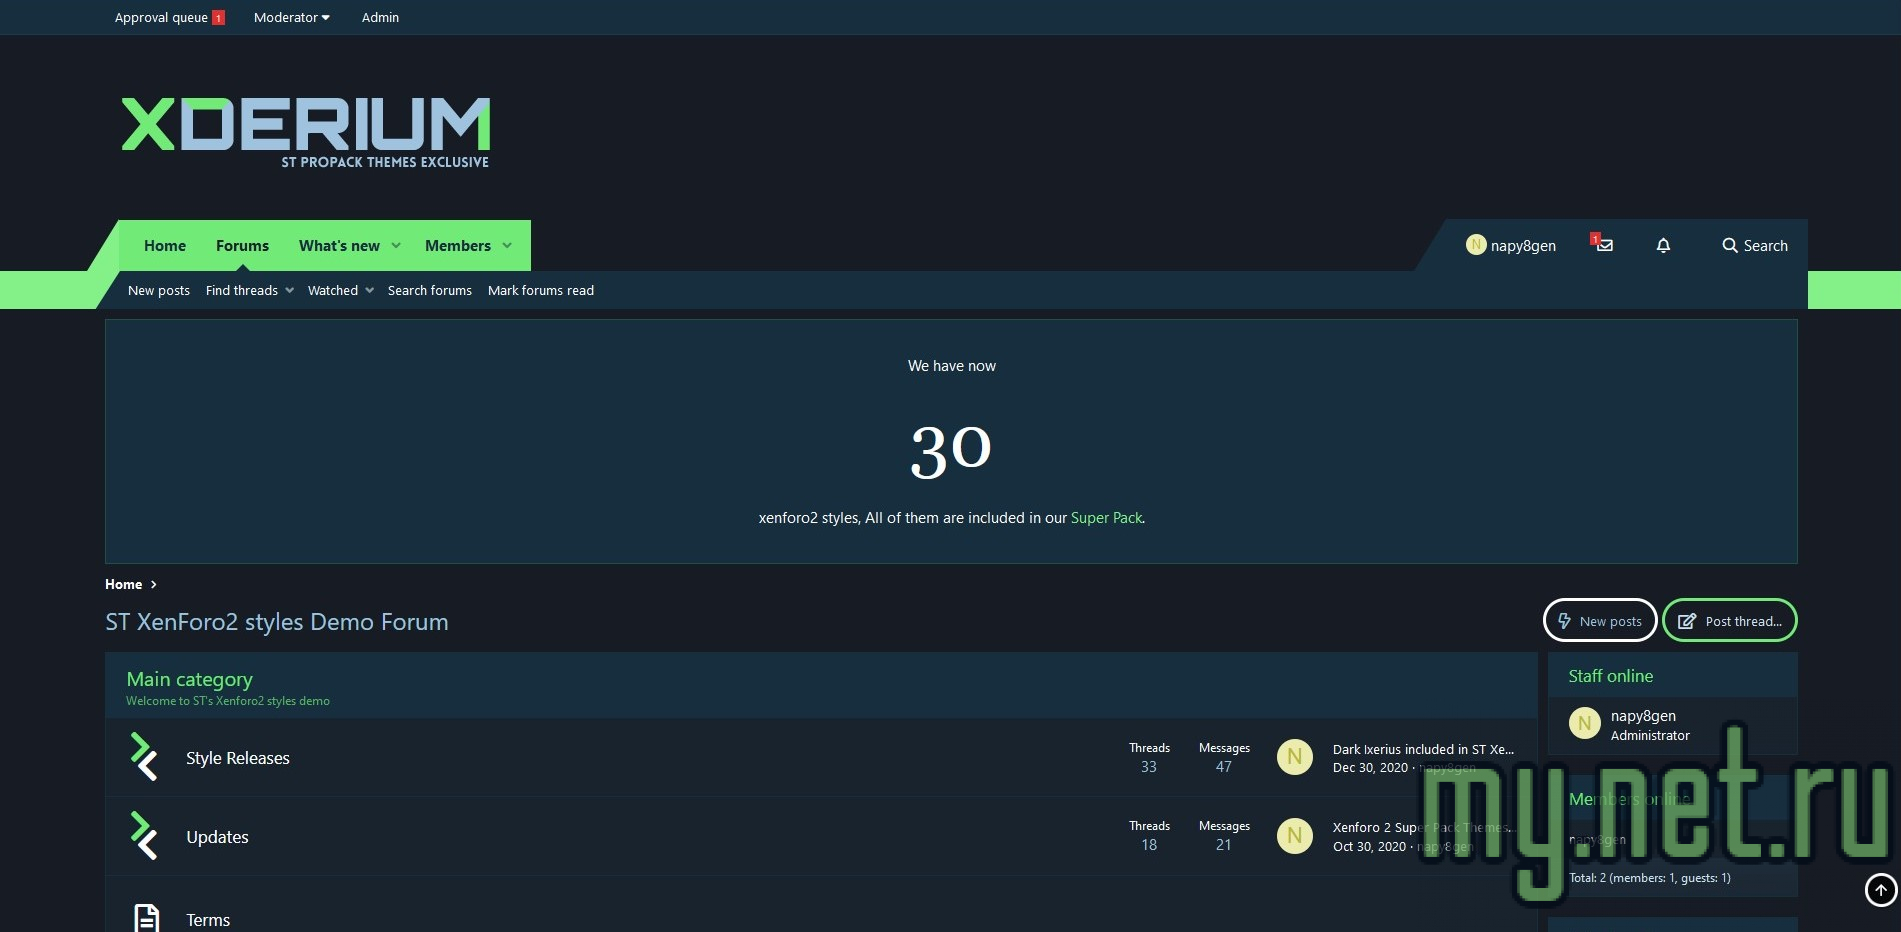Image resolution: width=1901 pixels, height=932 pixels.
Task: Click the Style Releases forum node icon
Action: 145,757
